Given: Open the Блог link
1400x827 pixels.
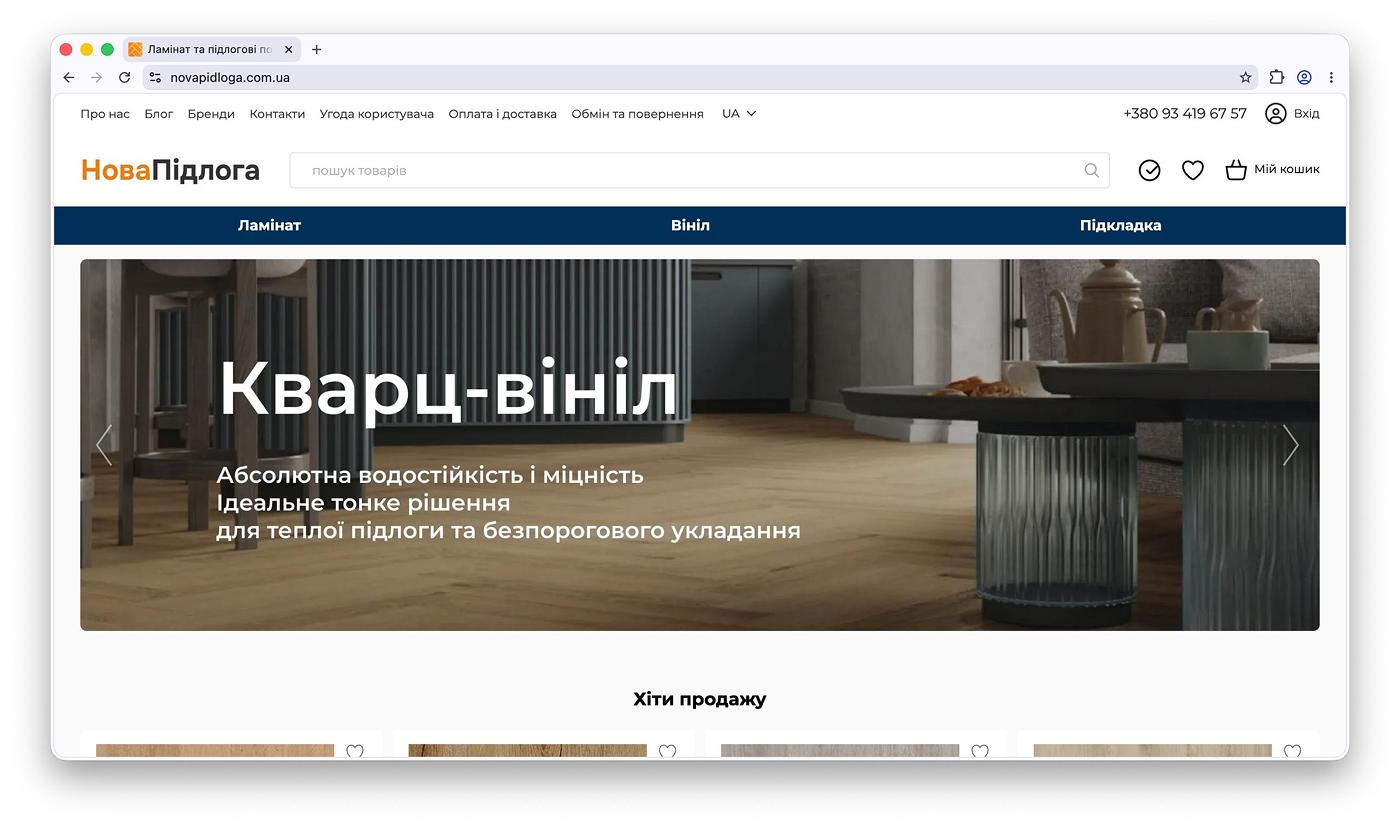Looking at the screenshot, I should tap(159, 113).
